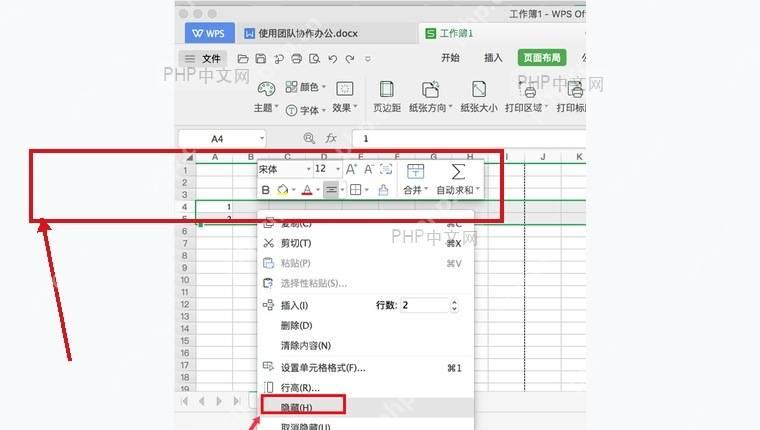Choose 插入(I) from the context menu

pyautogui.click(x=295, y=305)
